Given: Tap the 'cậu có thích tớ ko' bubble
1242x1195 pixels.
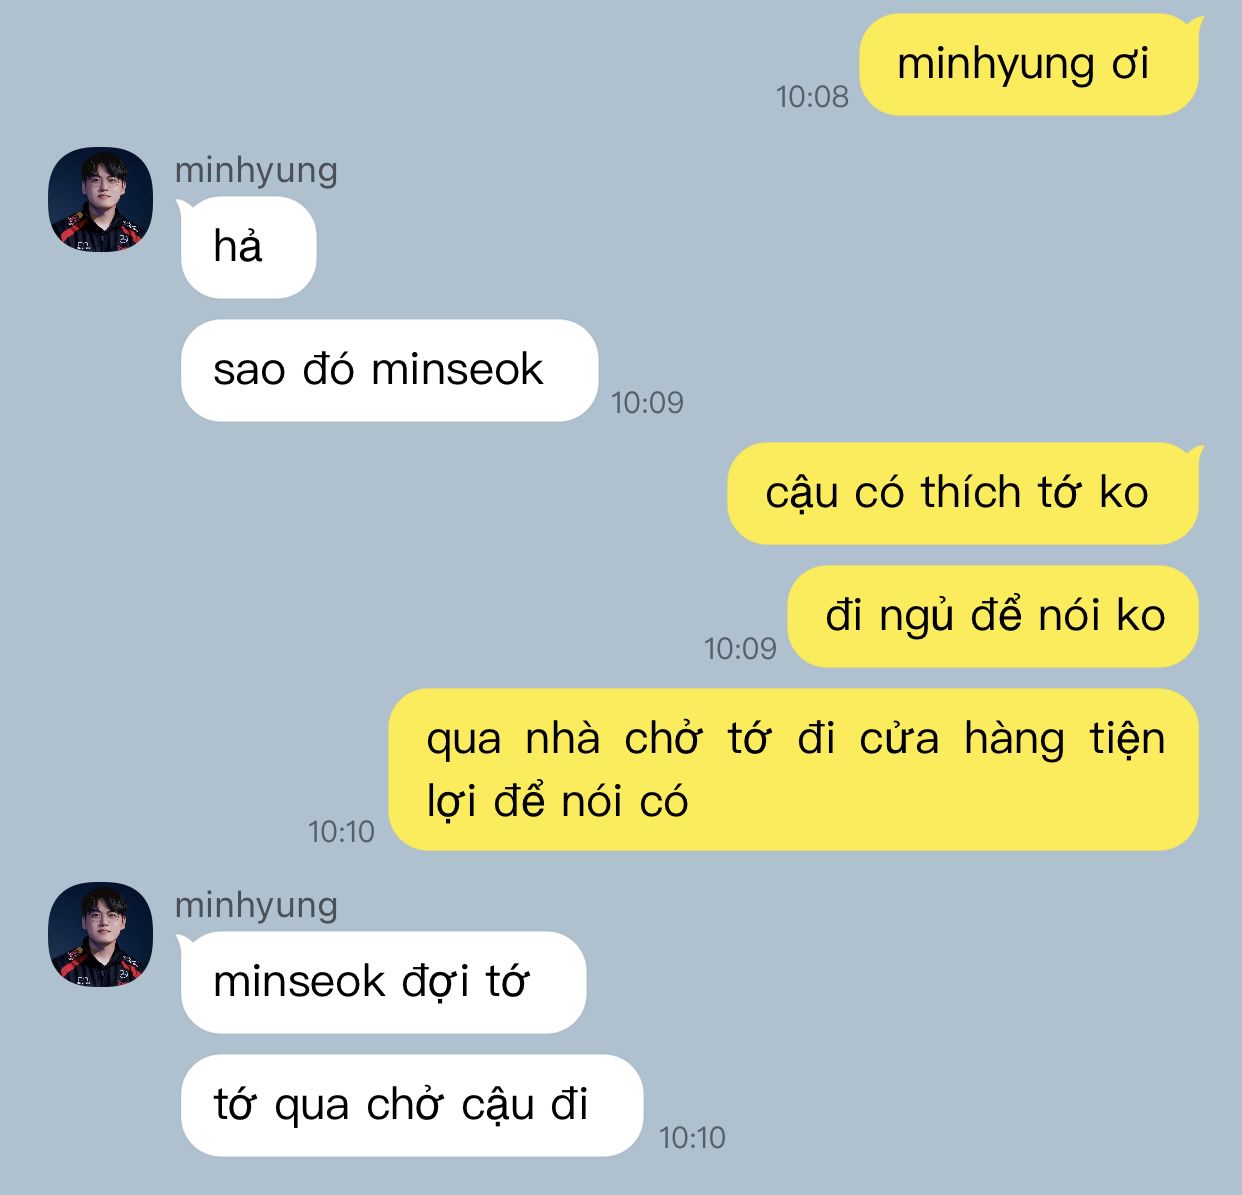Looking at the screenshot, I should 963,493.
